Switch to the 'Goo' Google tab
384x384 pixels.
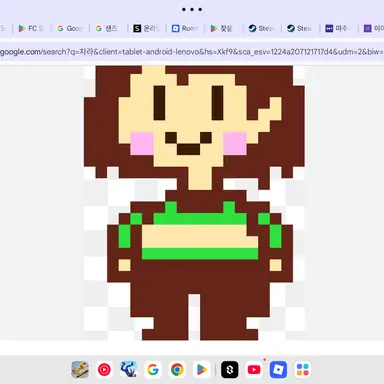(70, 29)
